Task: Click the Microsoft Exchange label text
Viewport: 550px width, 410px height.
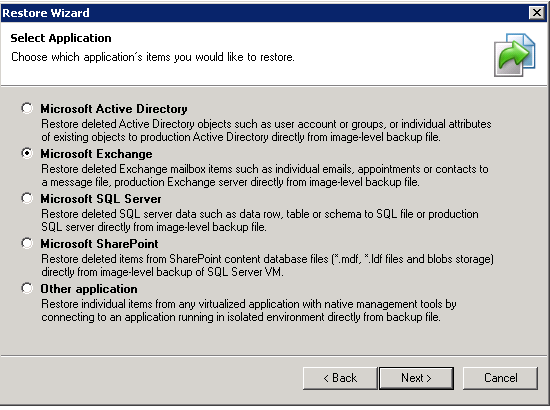Action: click(96, 154)
